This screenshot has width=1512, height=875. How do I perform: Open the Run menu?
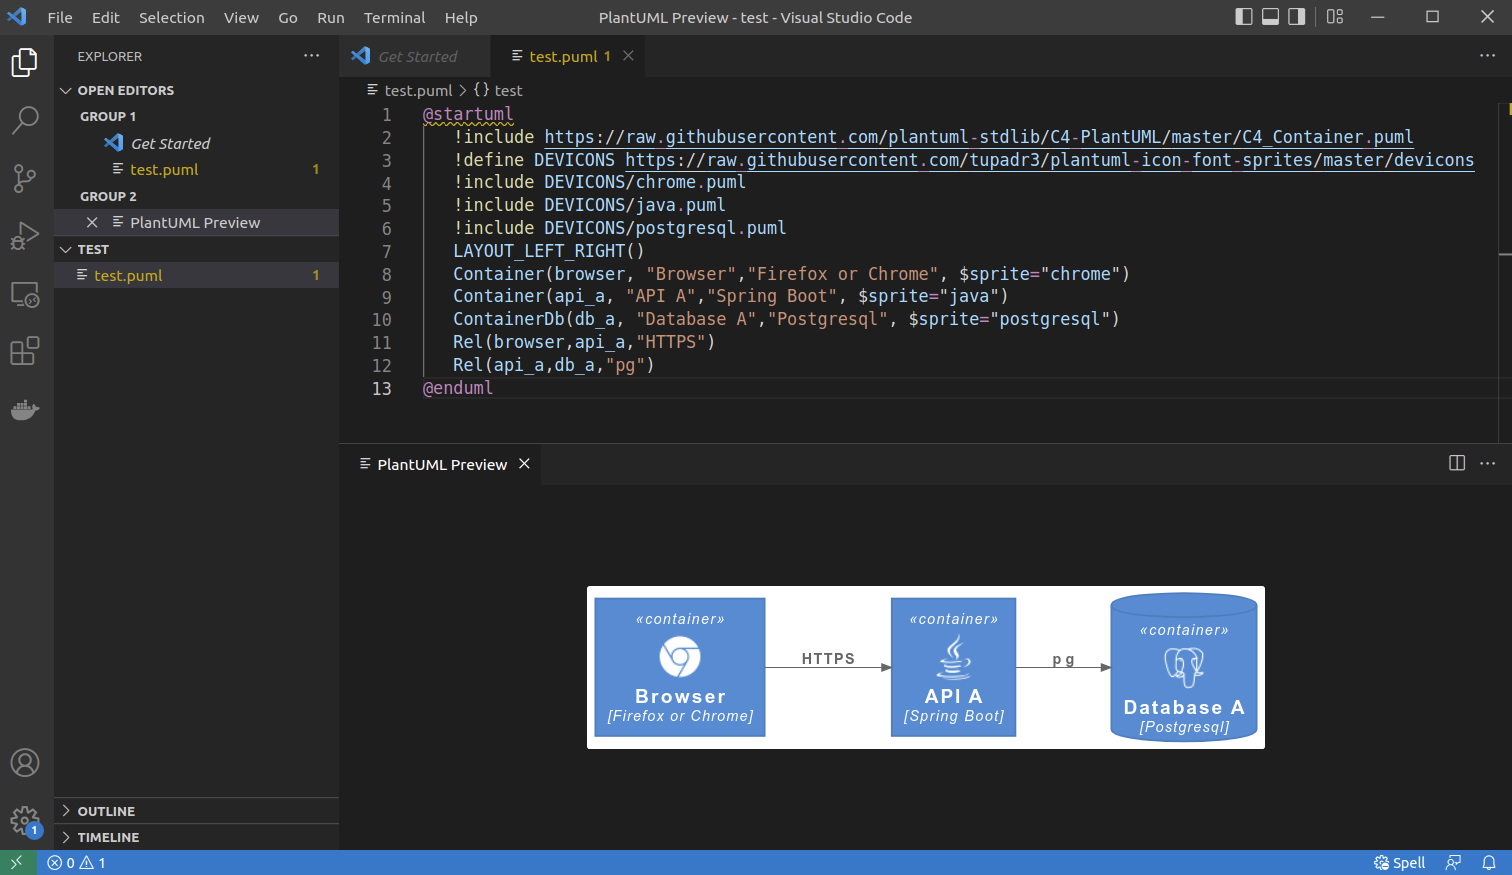click(x=331, y=17)
